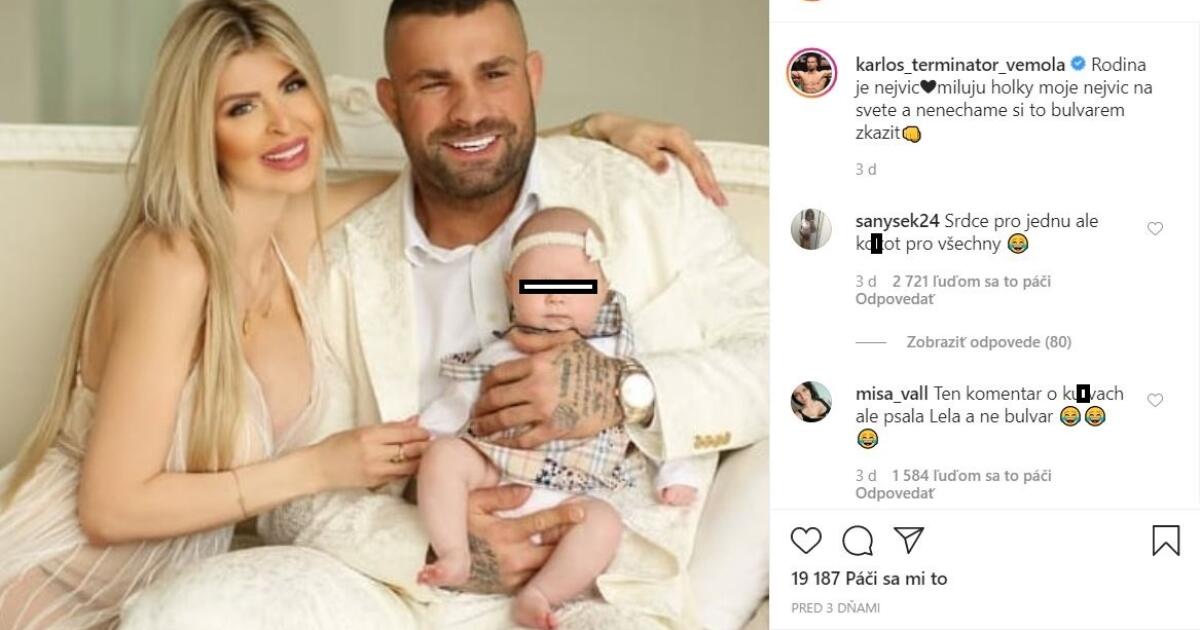Expand replies with Zobraziť odpovede (80)
The image size is (1200, 630).
click(989, 342)
